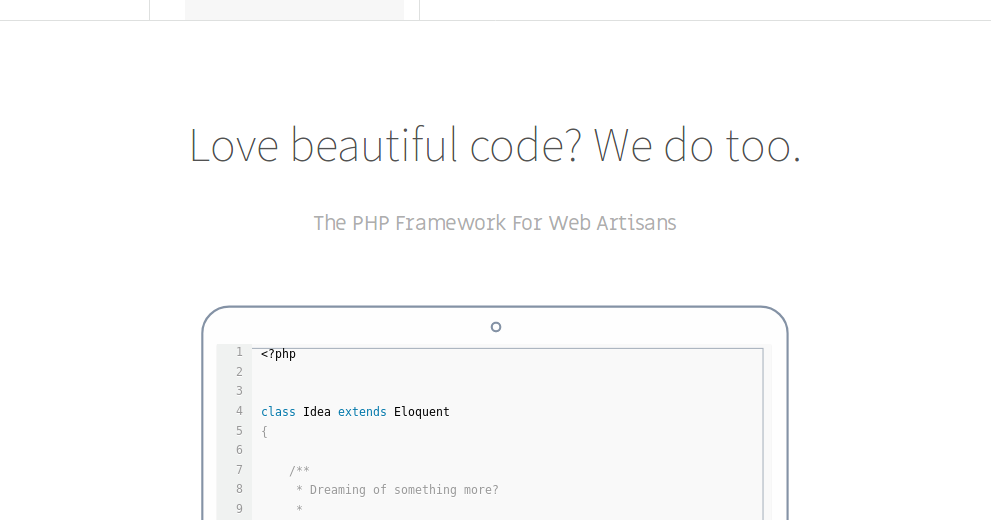
Task: Click line number 9 in the gutter
Action: (x=239, y=509)
